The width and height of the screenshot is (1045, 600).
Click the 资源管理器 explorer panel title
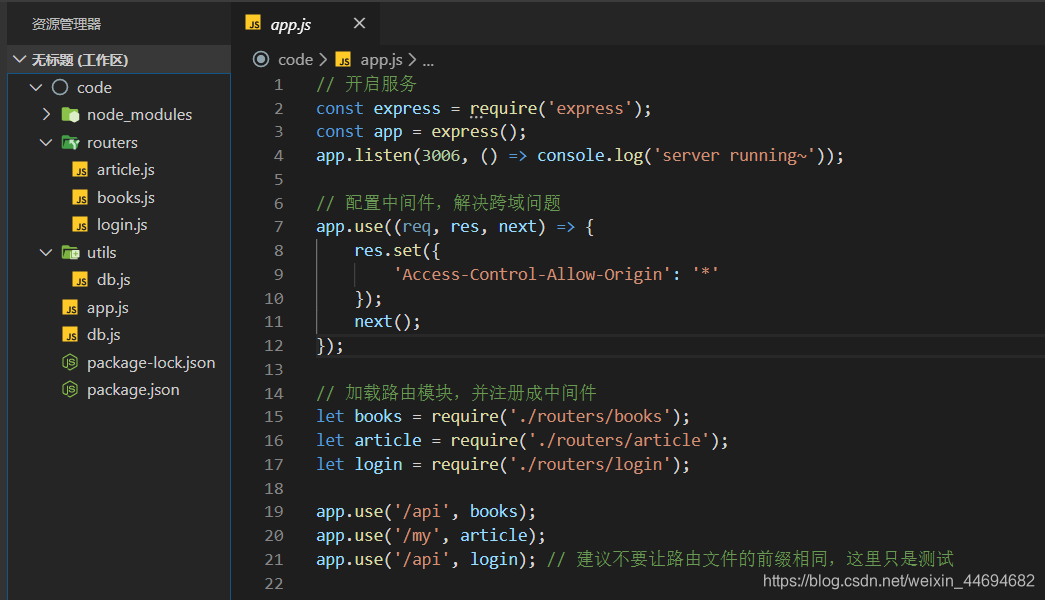pyautogui.click(x=66, y=24)
